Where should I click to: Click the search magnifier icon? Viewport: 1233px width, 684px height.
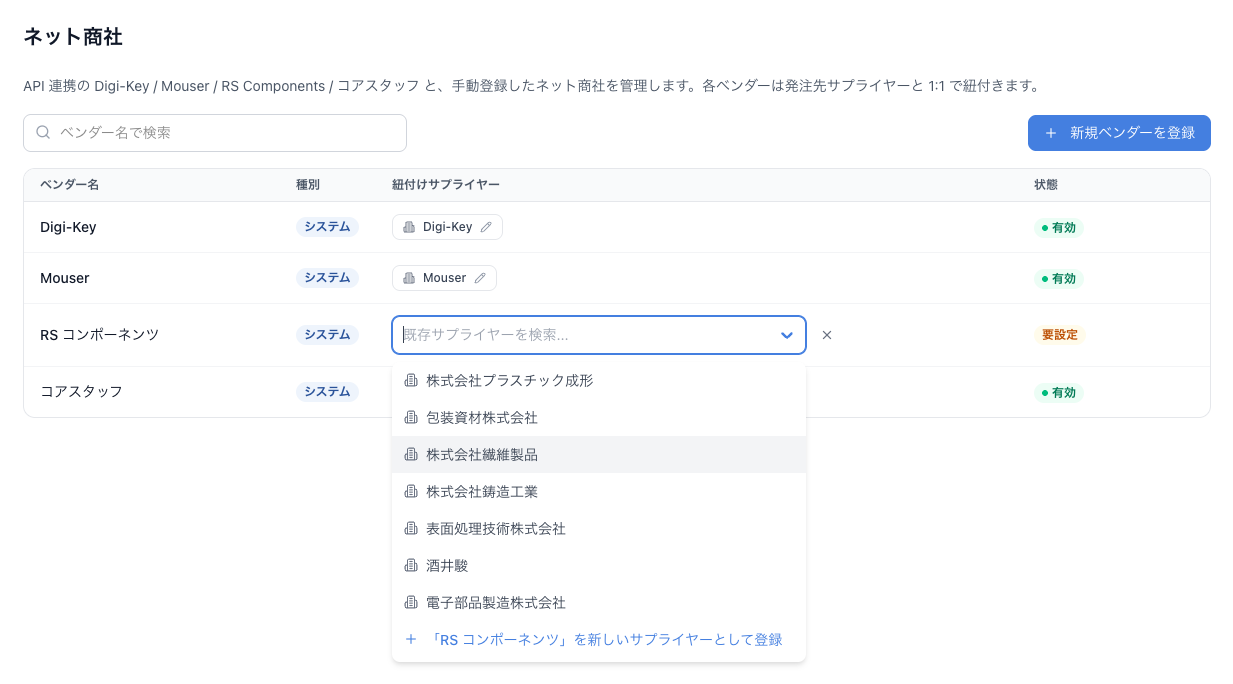pyautogui.click(x=43, y=132)
